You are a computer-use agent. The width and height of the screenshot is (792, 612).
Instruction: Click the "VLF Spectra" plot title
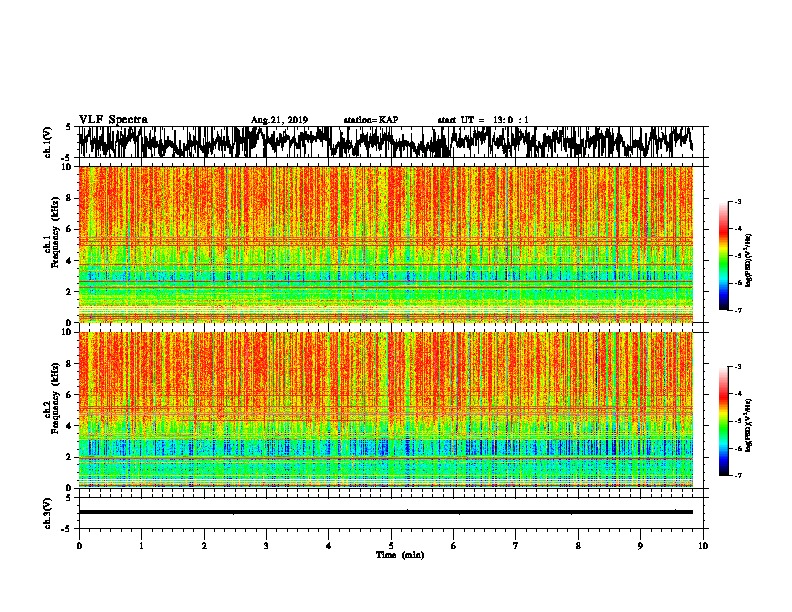[113, 120]
